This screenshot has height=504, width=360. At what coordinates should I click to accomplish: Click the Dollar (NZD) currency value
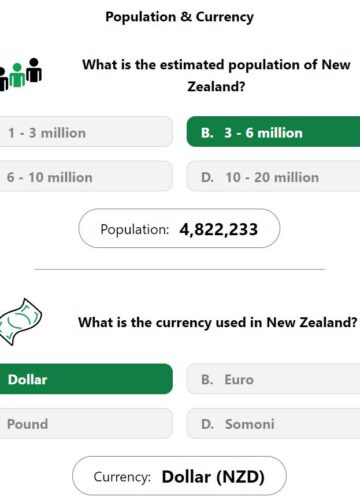pos(213,477)
